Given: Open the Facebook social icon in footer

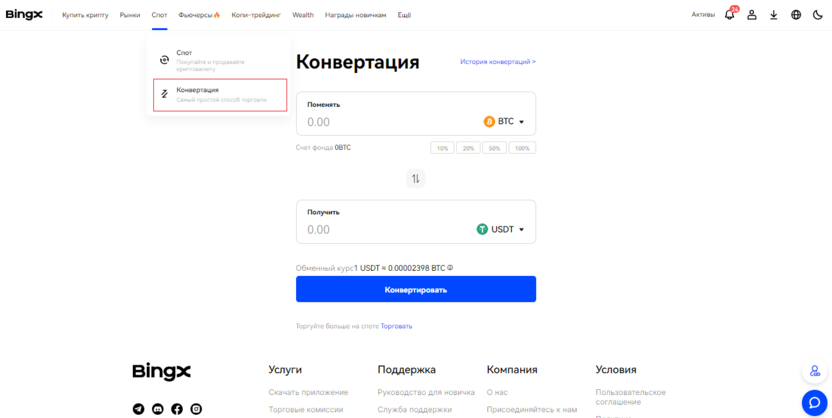Looking at the screenshot, I should (x=177, y=409).
